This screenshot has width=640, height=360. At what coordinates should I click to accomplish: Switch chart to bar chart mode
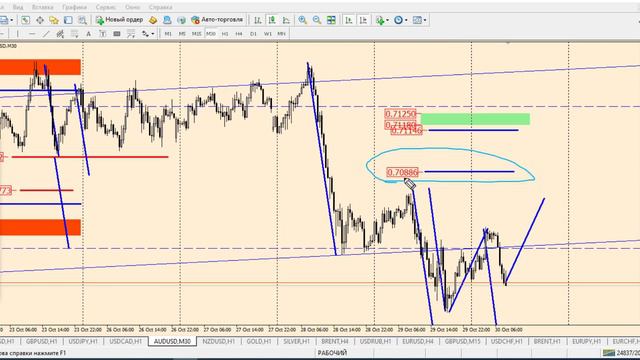258,20
